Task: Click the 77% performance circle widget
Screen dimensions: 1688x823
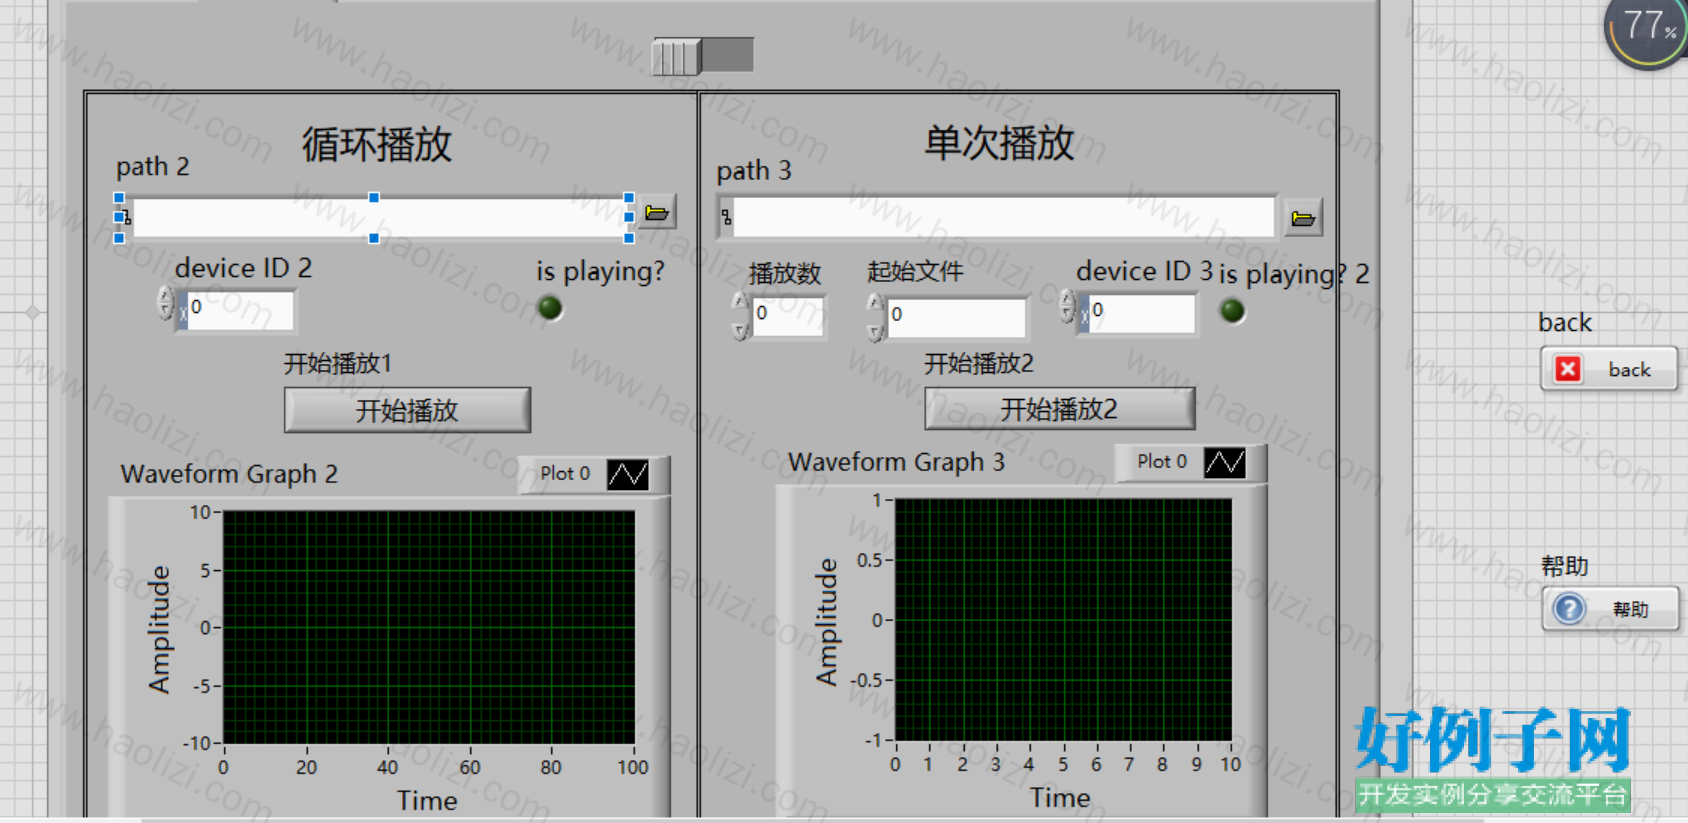Action: point(1649,28)
